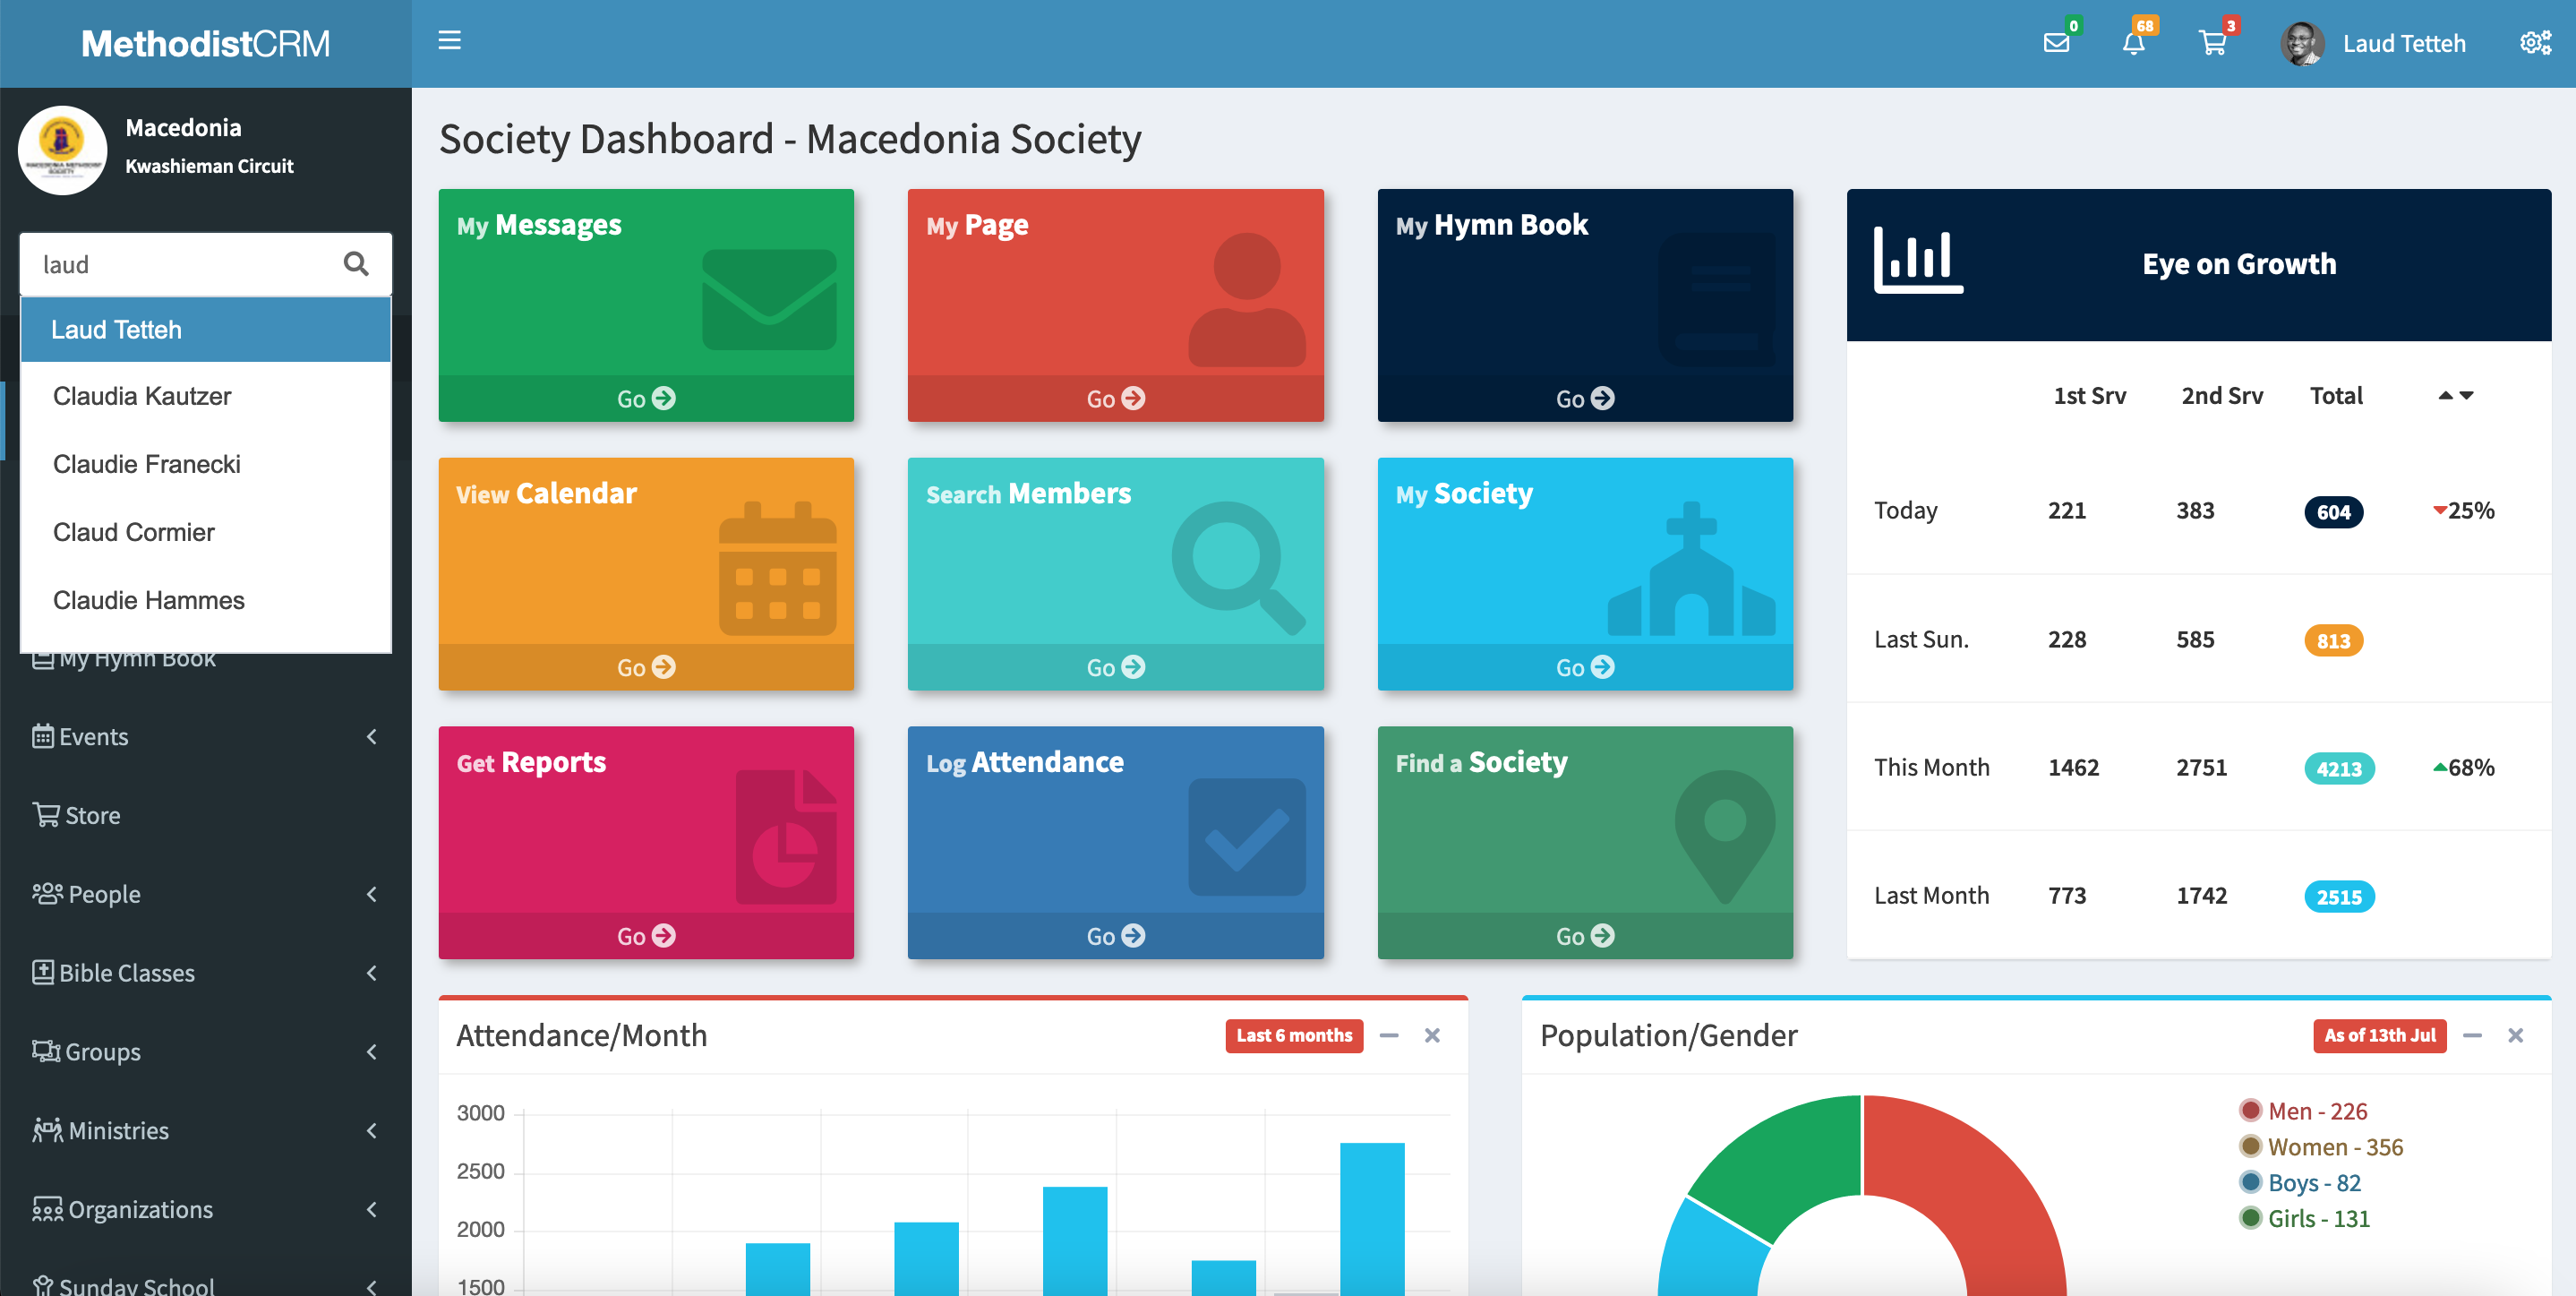Screen dimensions: 2576x1296
Task: Click Go on View Calendar card
Action: click(x=646, y=667)
